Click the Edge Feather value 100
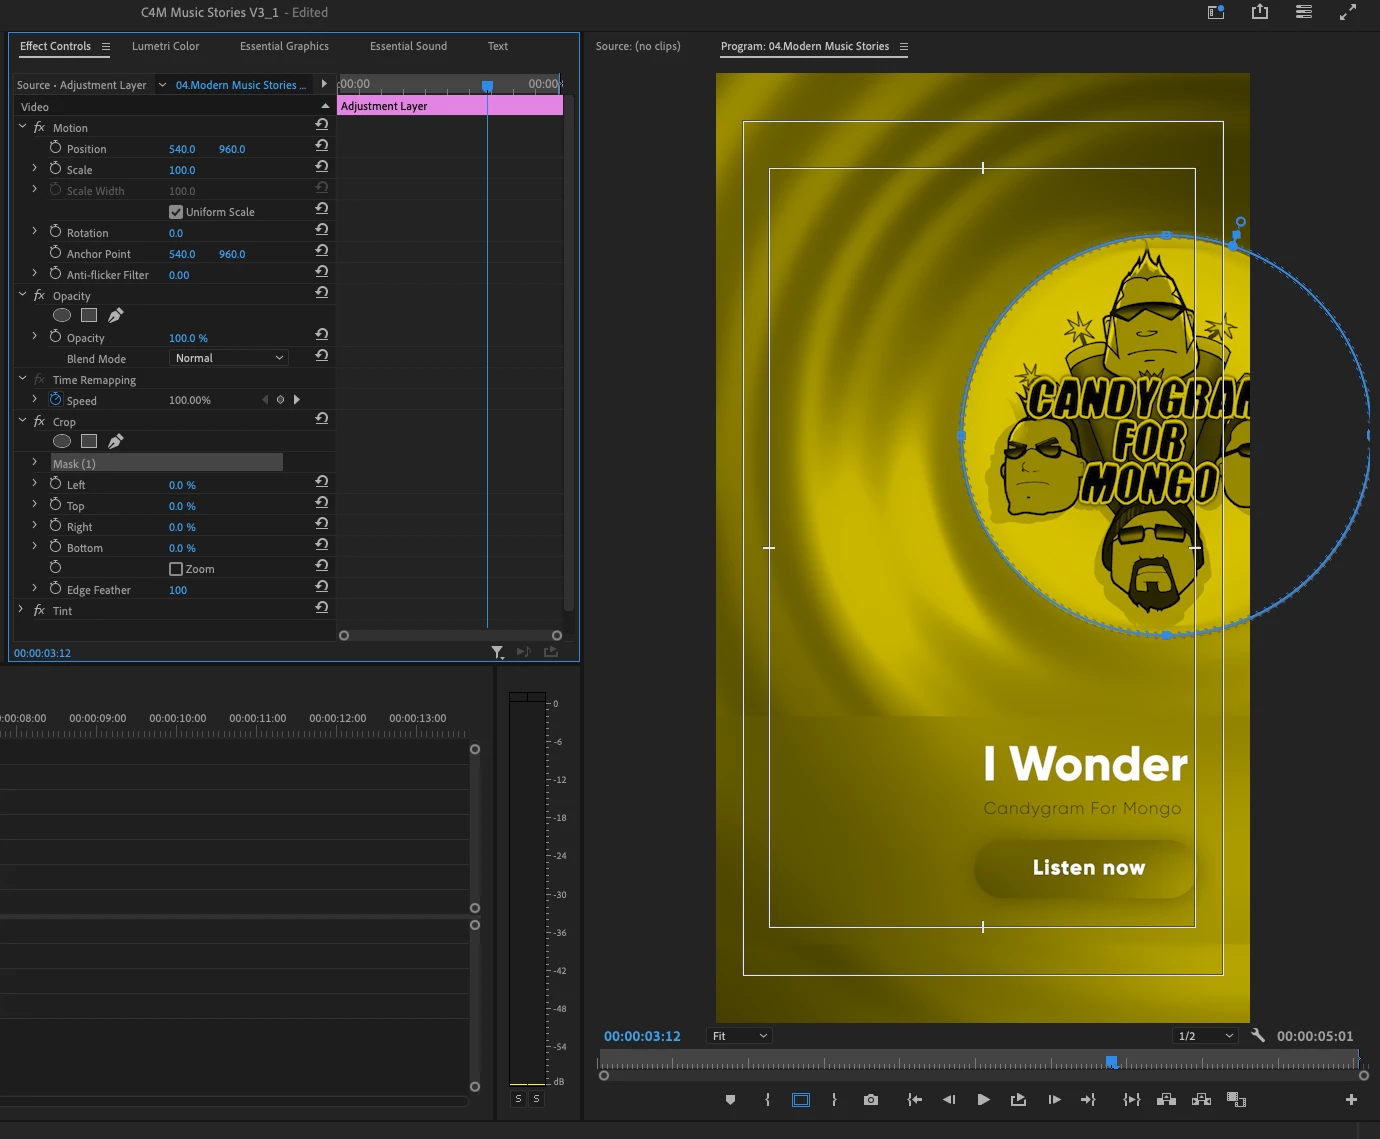 tap(178, 590)
